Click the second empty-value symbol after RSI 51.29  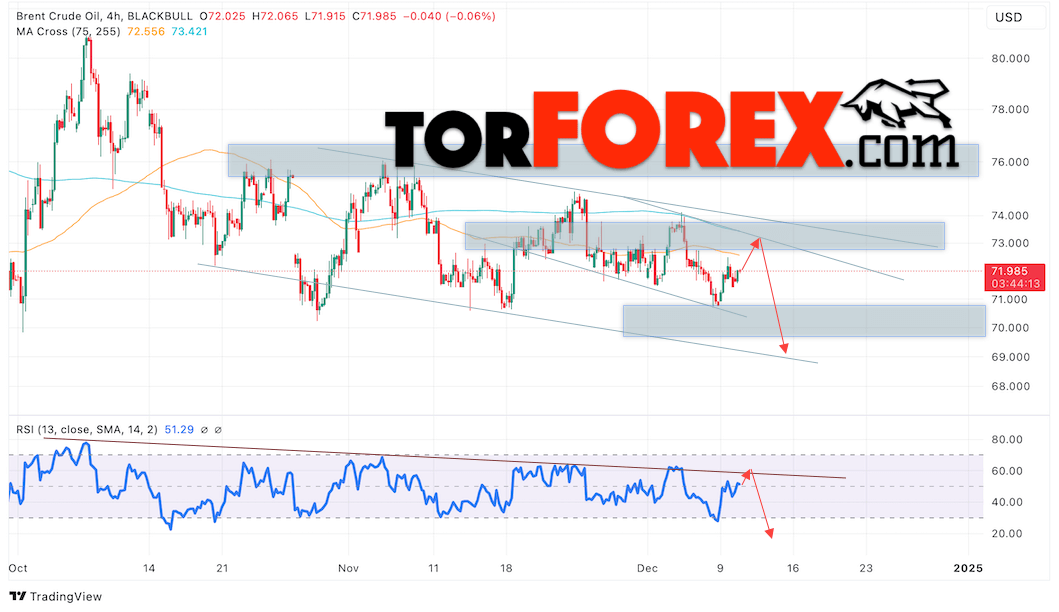pyautogui.click(x=218, y=430)
